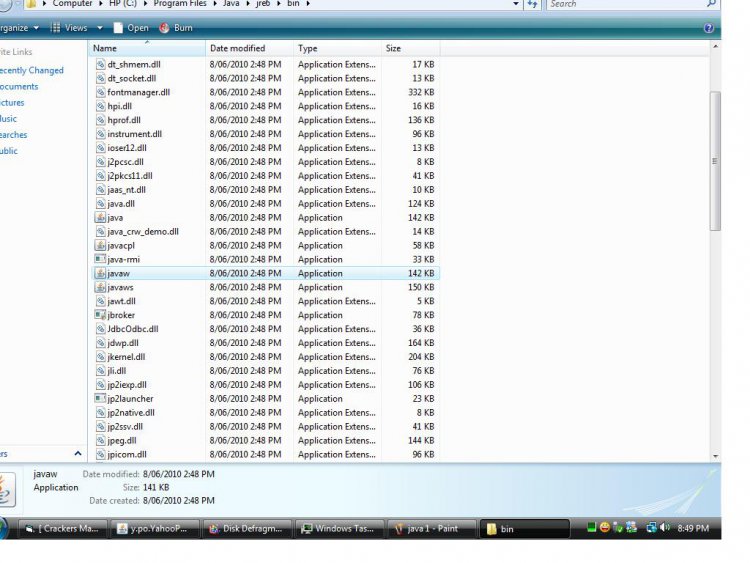Click Java in breadcrumb path

231,4
